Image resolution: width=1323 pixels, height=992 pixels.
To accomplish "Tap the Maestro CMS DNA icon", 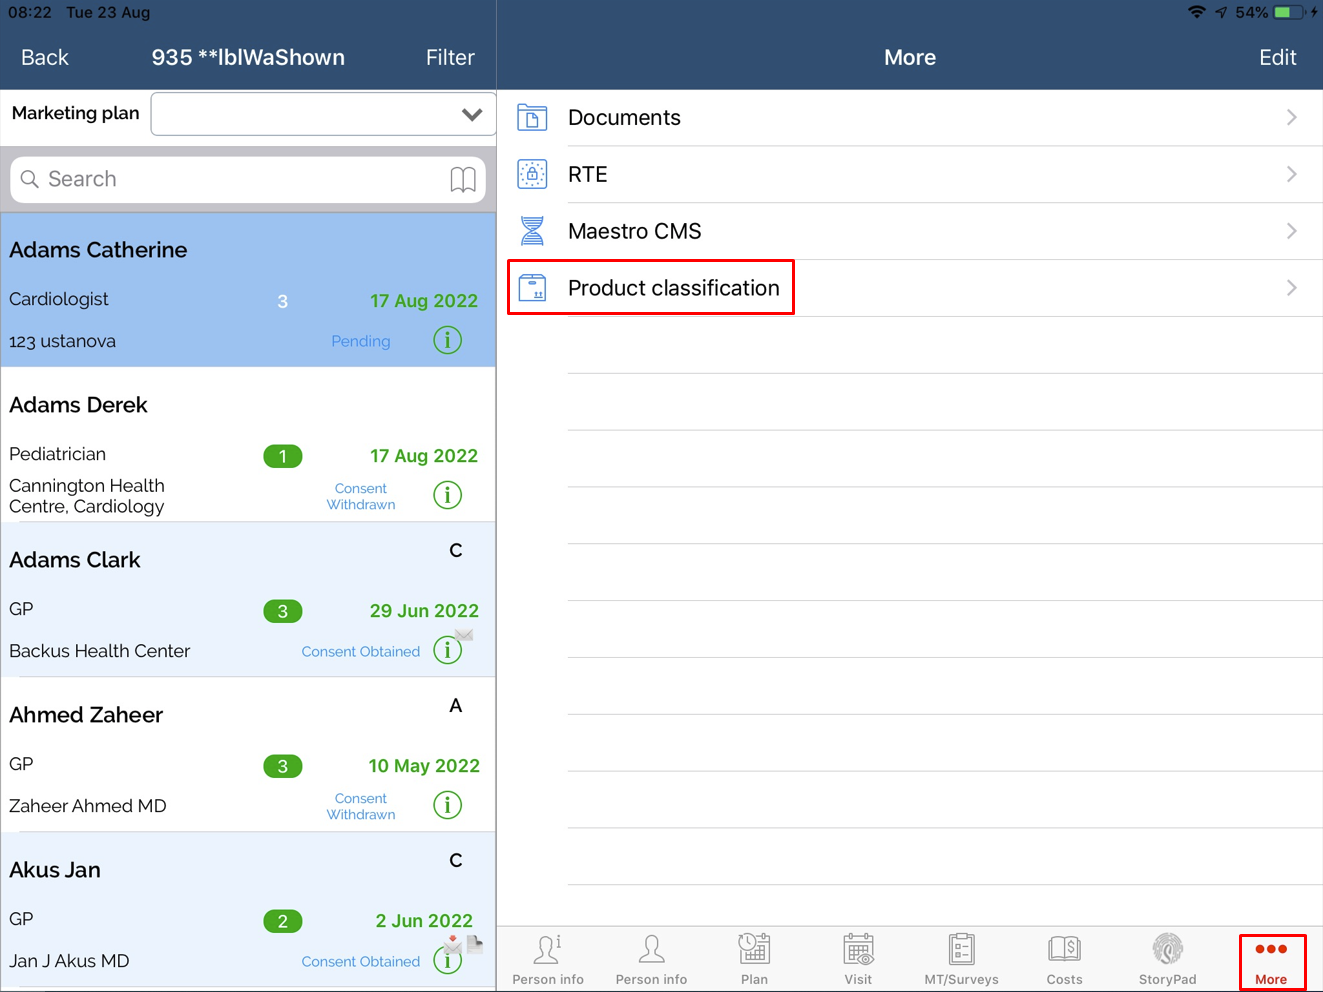I will click(532, 231).
